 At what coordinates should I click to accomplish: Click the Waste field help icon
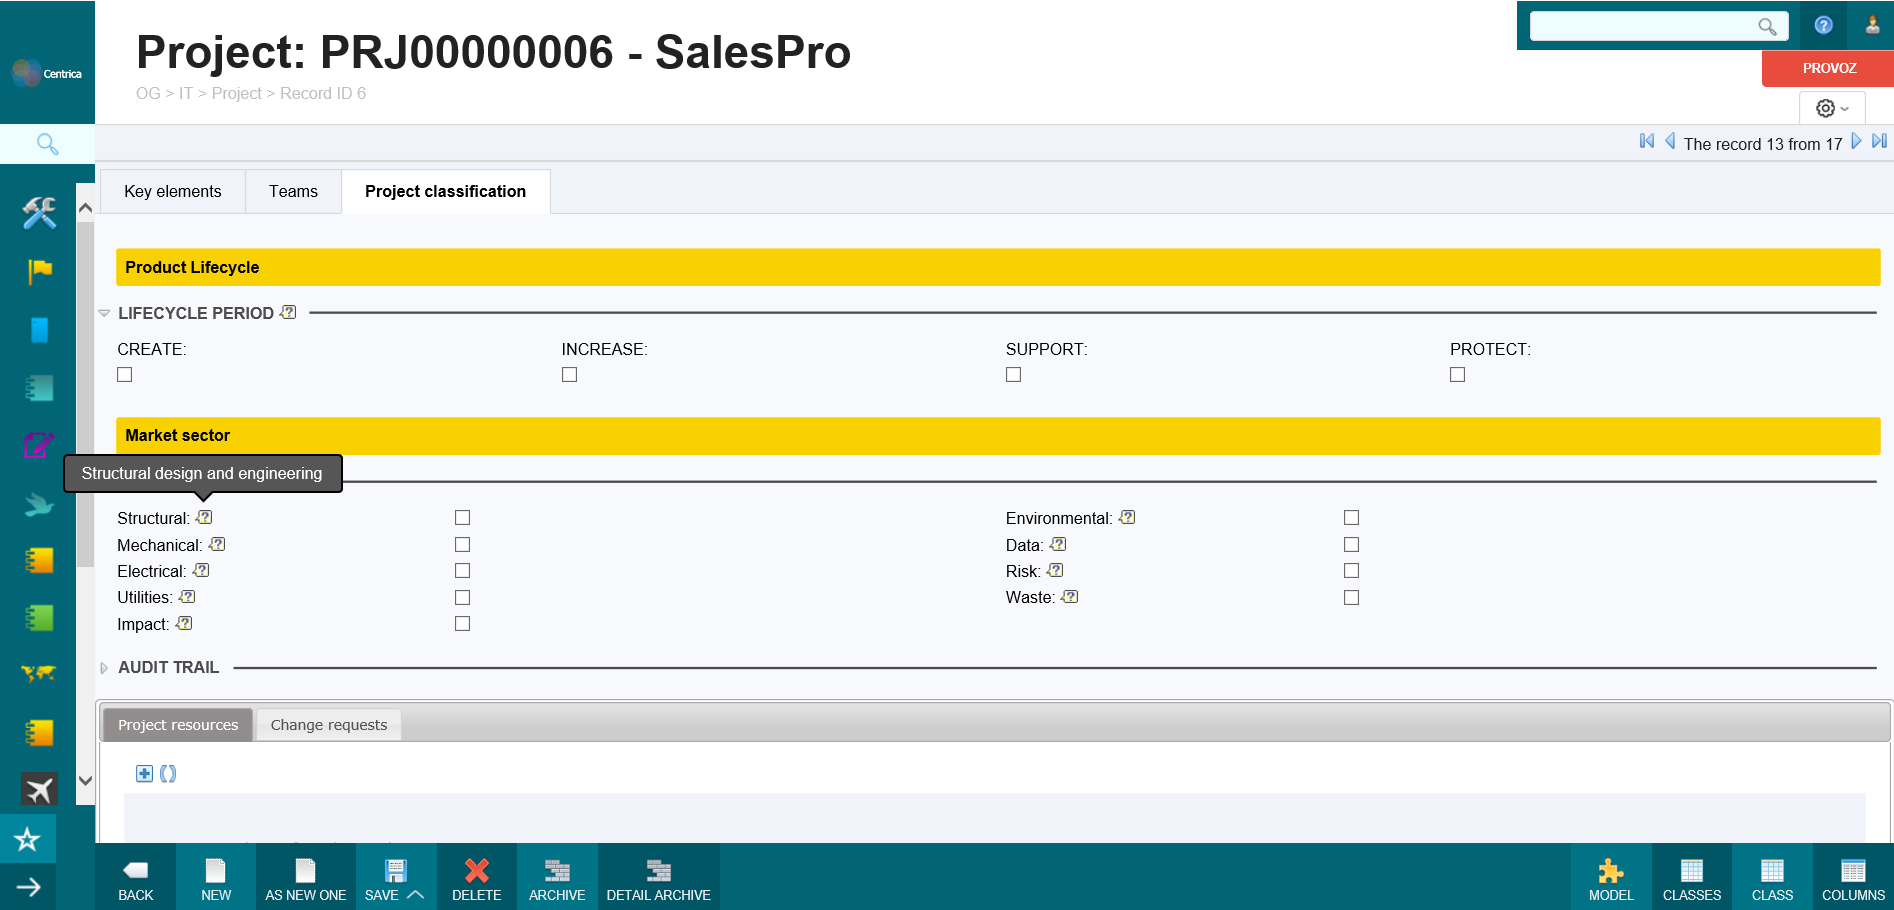tap(1070, 597)
